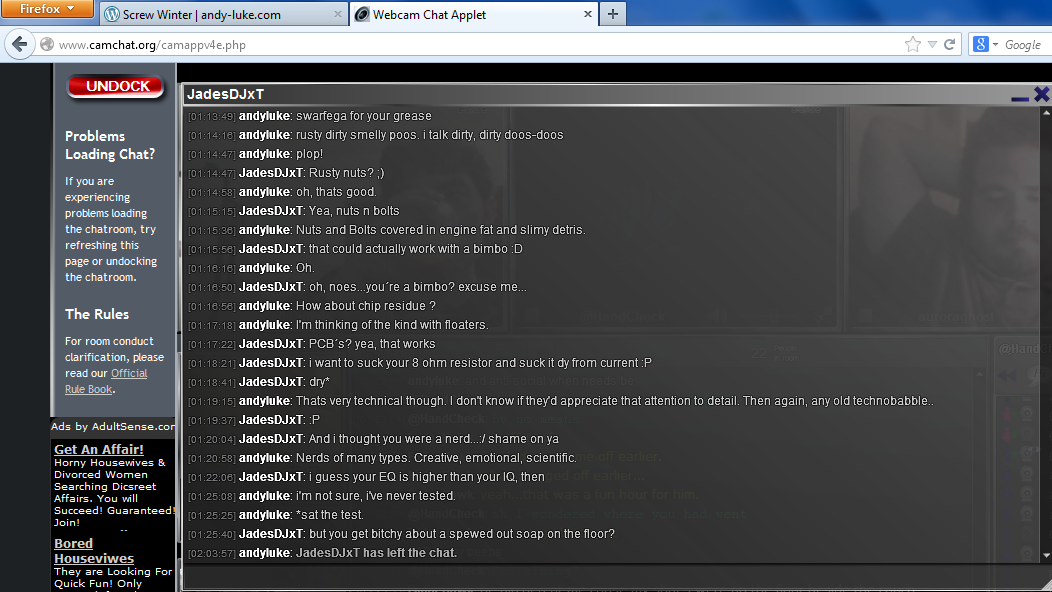Expand the URL bar history dropdown arrow

tap(933, 45)
